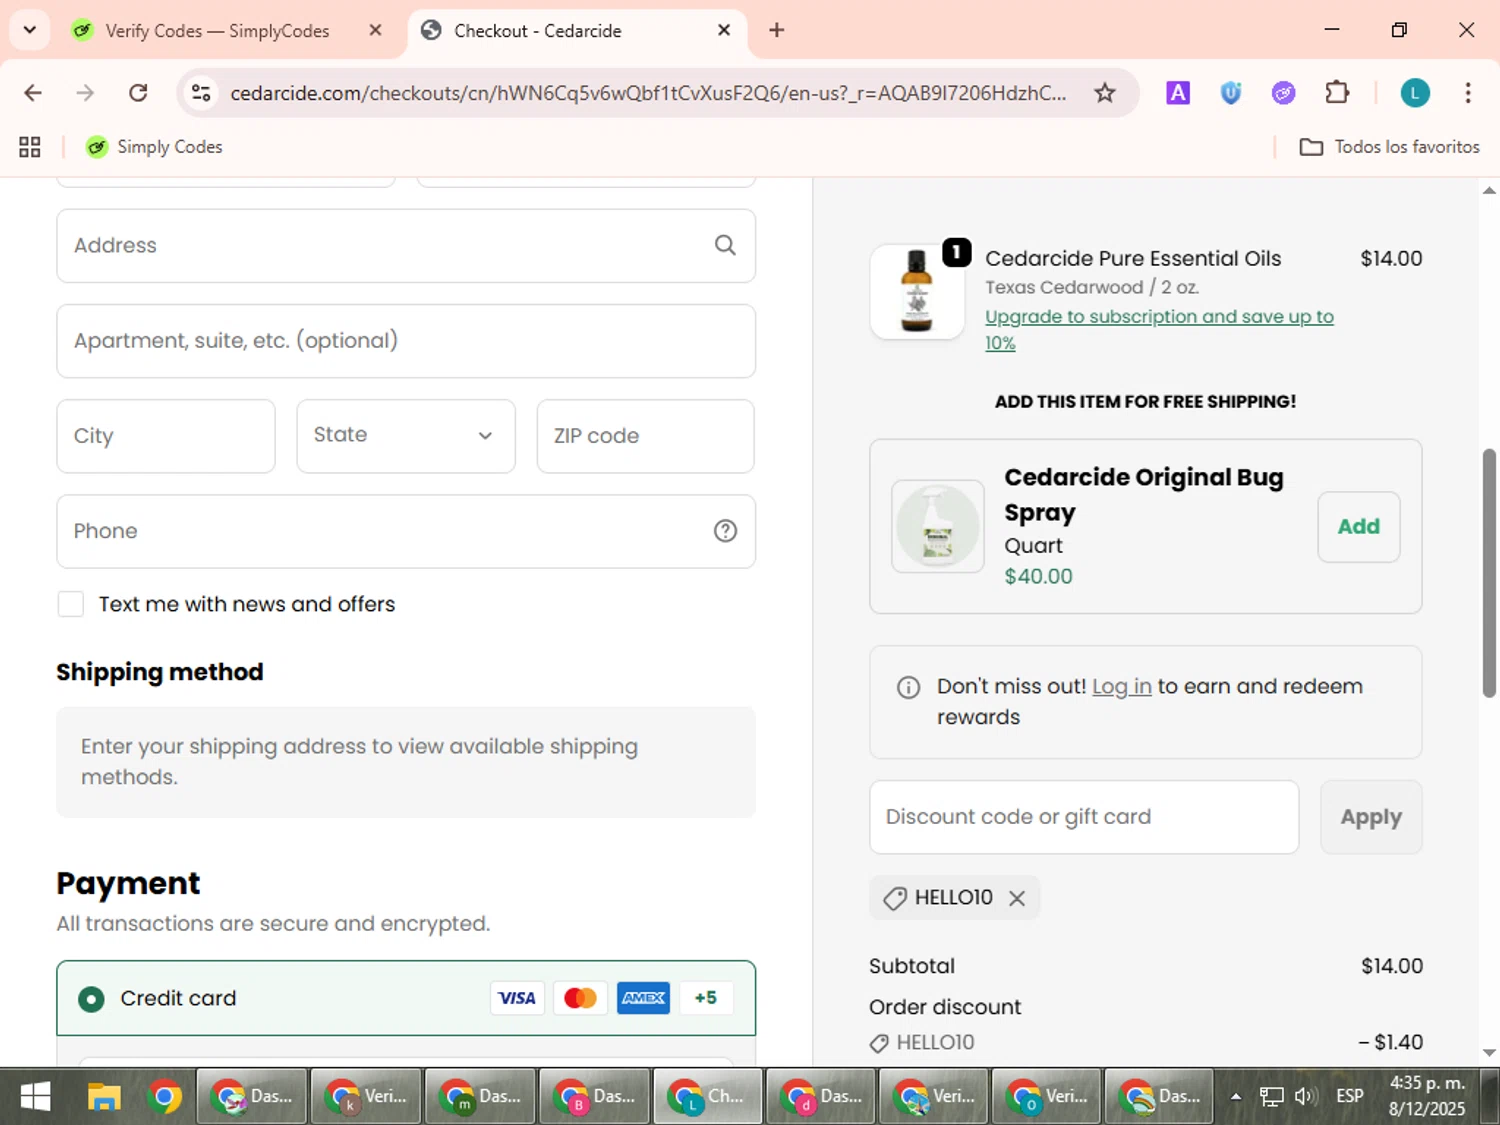Image resolution: width=1500 pixels, height=1125 pixels.
Task: Focus the City input field
Action: pyautogui.click(x=166, y=436)
